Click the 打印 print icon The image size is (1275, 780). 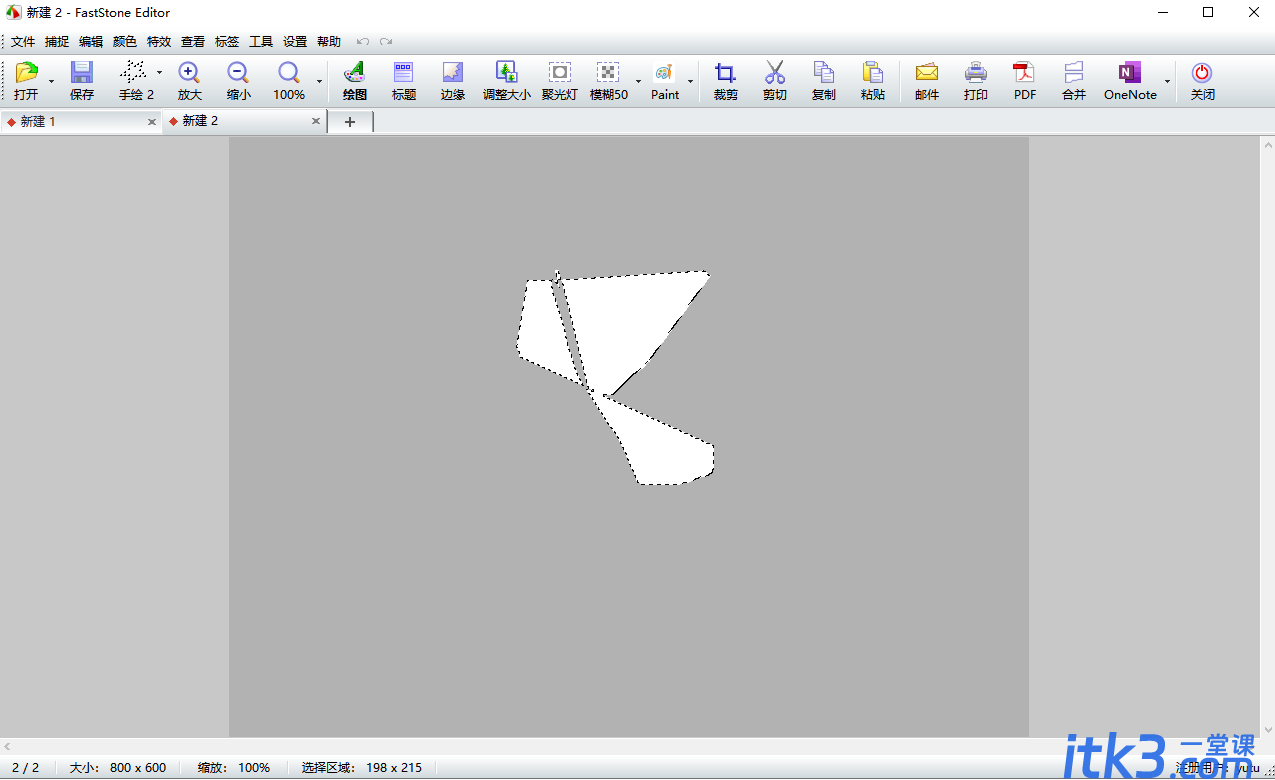(x=976, y=73)
